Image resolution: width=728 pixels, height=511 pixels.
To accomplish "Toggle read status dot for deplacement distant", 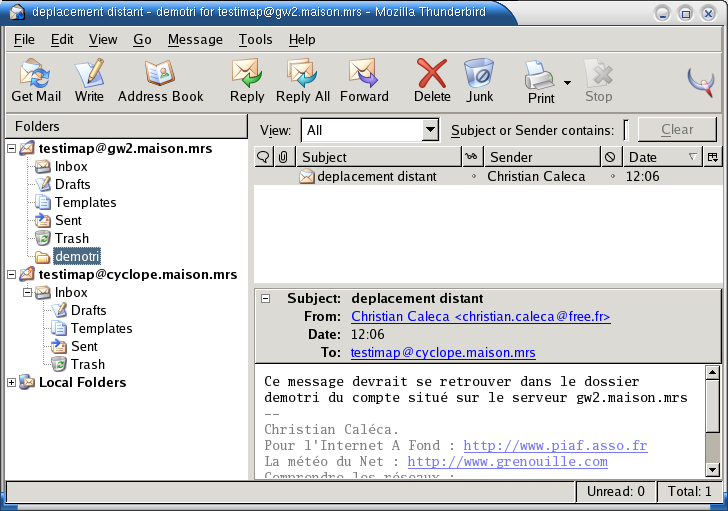I will [x=473, y=177].
